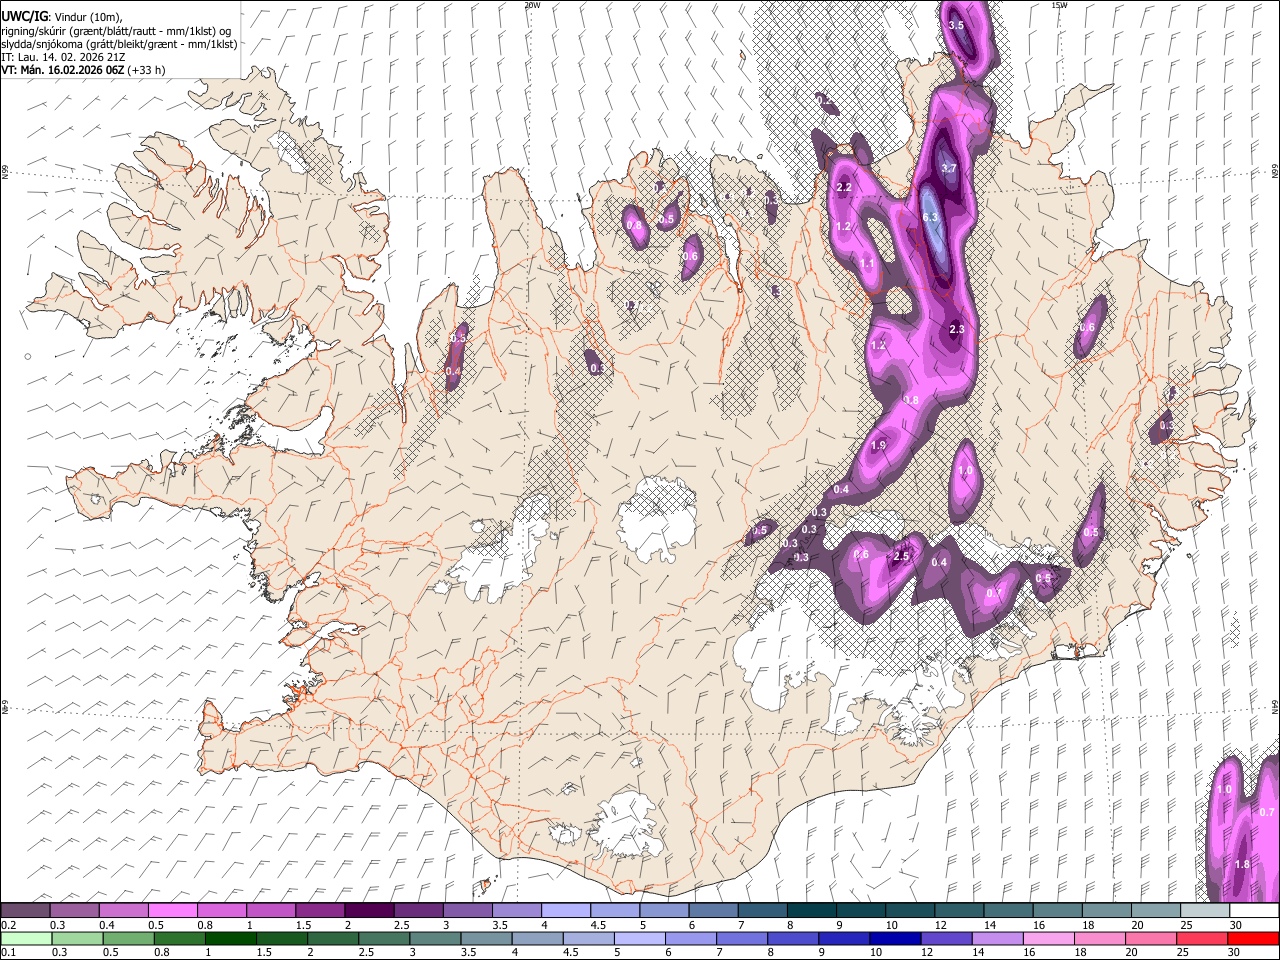Viewport: 1280px width, 960px height.
Task: Click the 'UWC/IG: Vindur (10m)' title line
Action: [x=61, y=16]
